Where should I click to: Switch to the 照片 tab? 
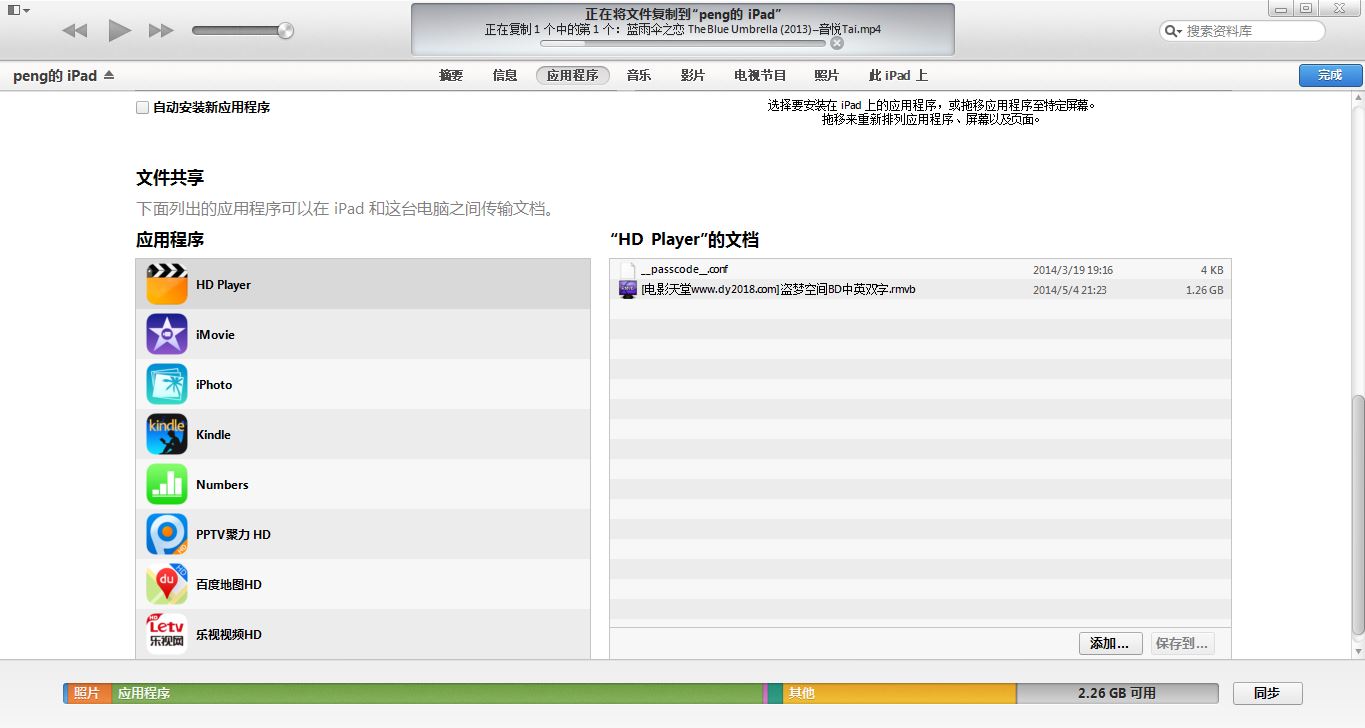[826, 75]
